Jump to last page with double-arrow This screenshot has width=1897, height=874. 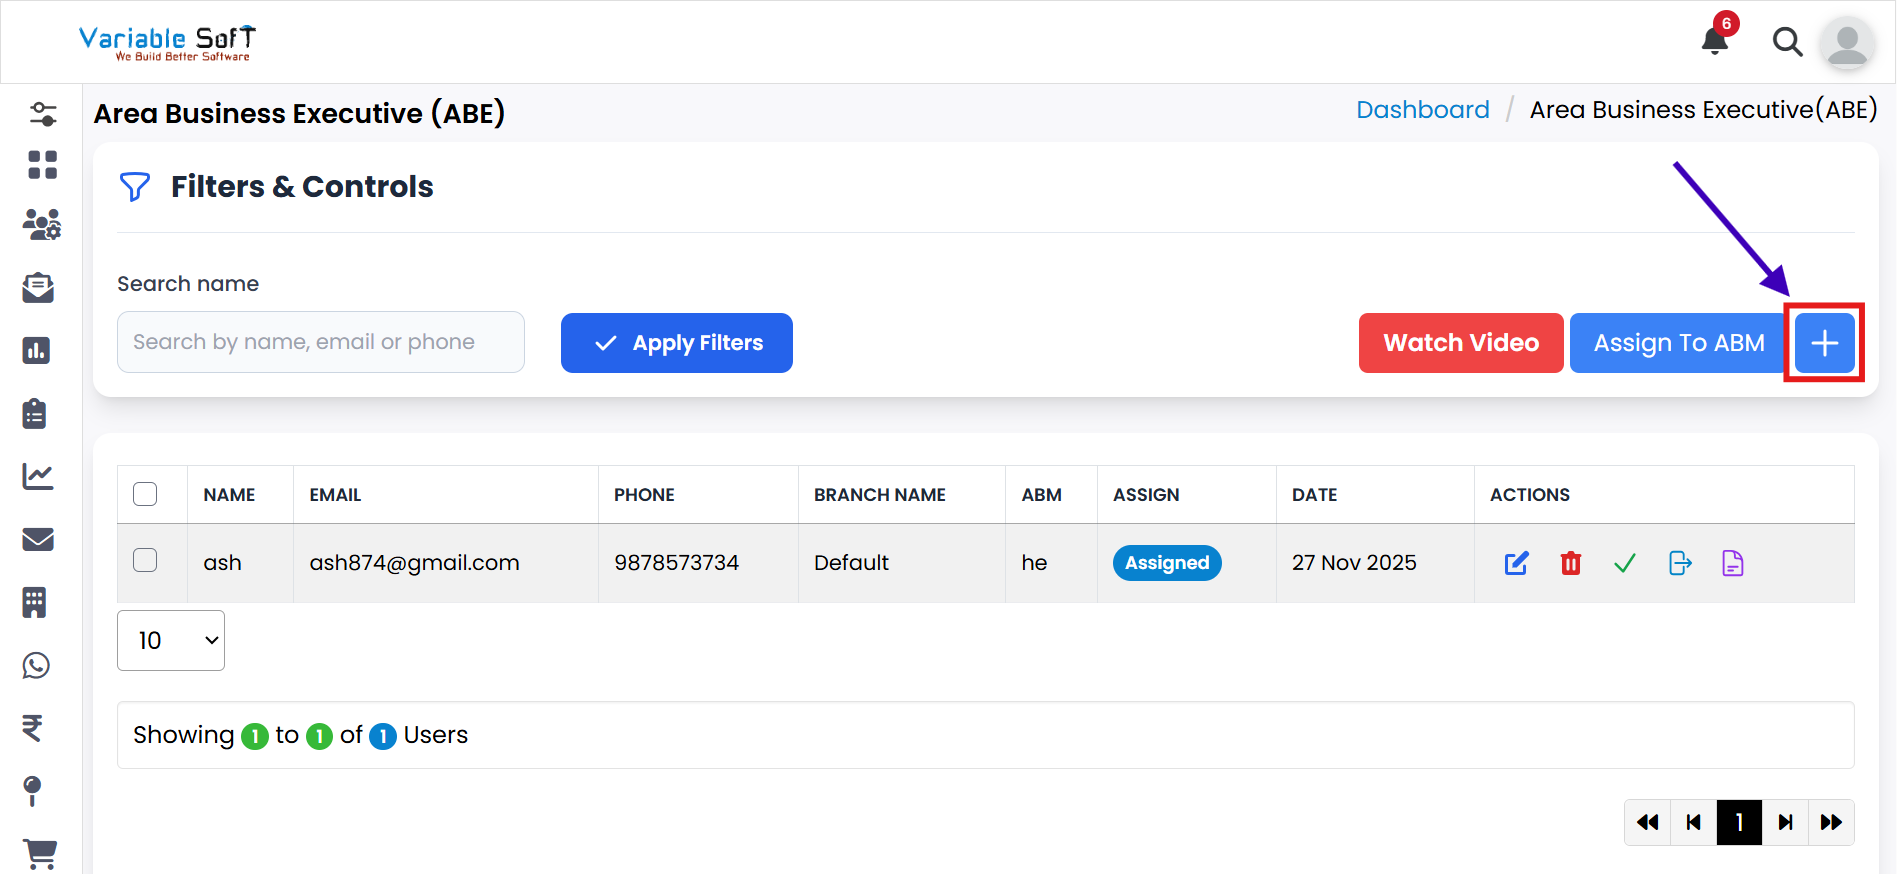tap(1831, 822)
